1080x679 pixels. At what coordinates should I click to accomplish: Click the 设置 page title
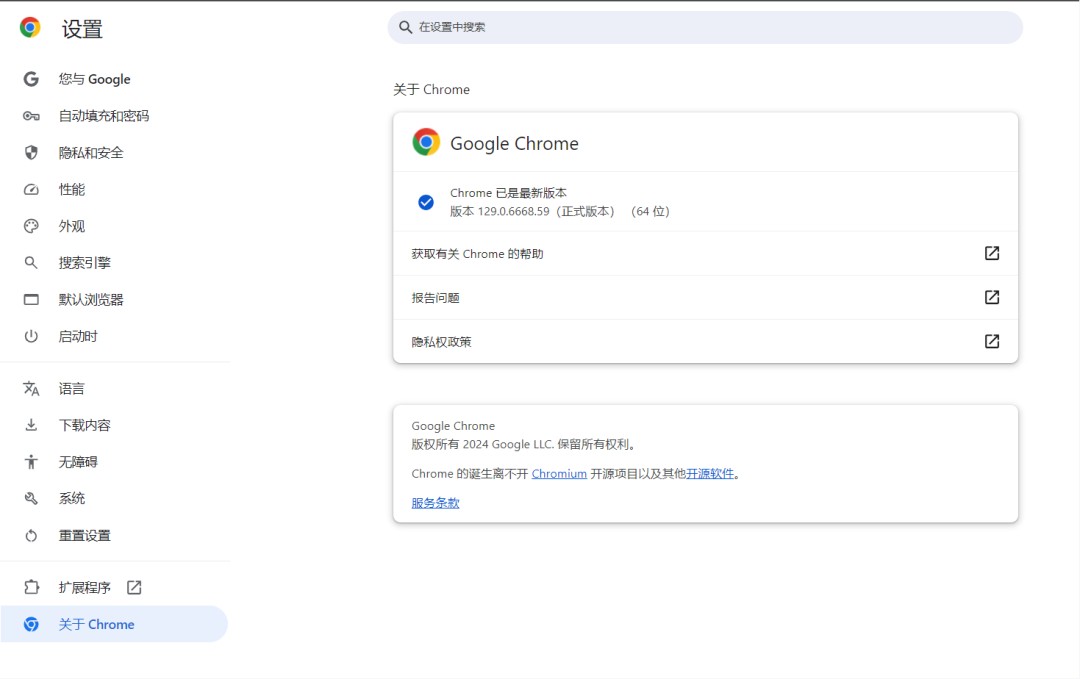(x=82, y=29)
